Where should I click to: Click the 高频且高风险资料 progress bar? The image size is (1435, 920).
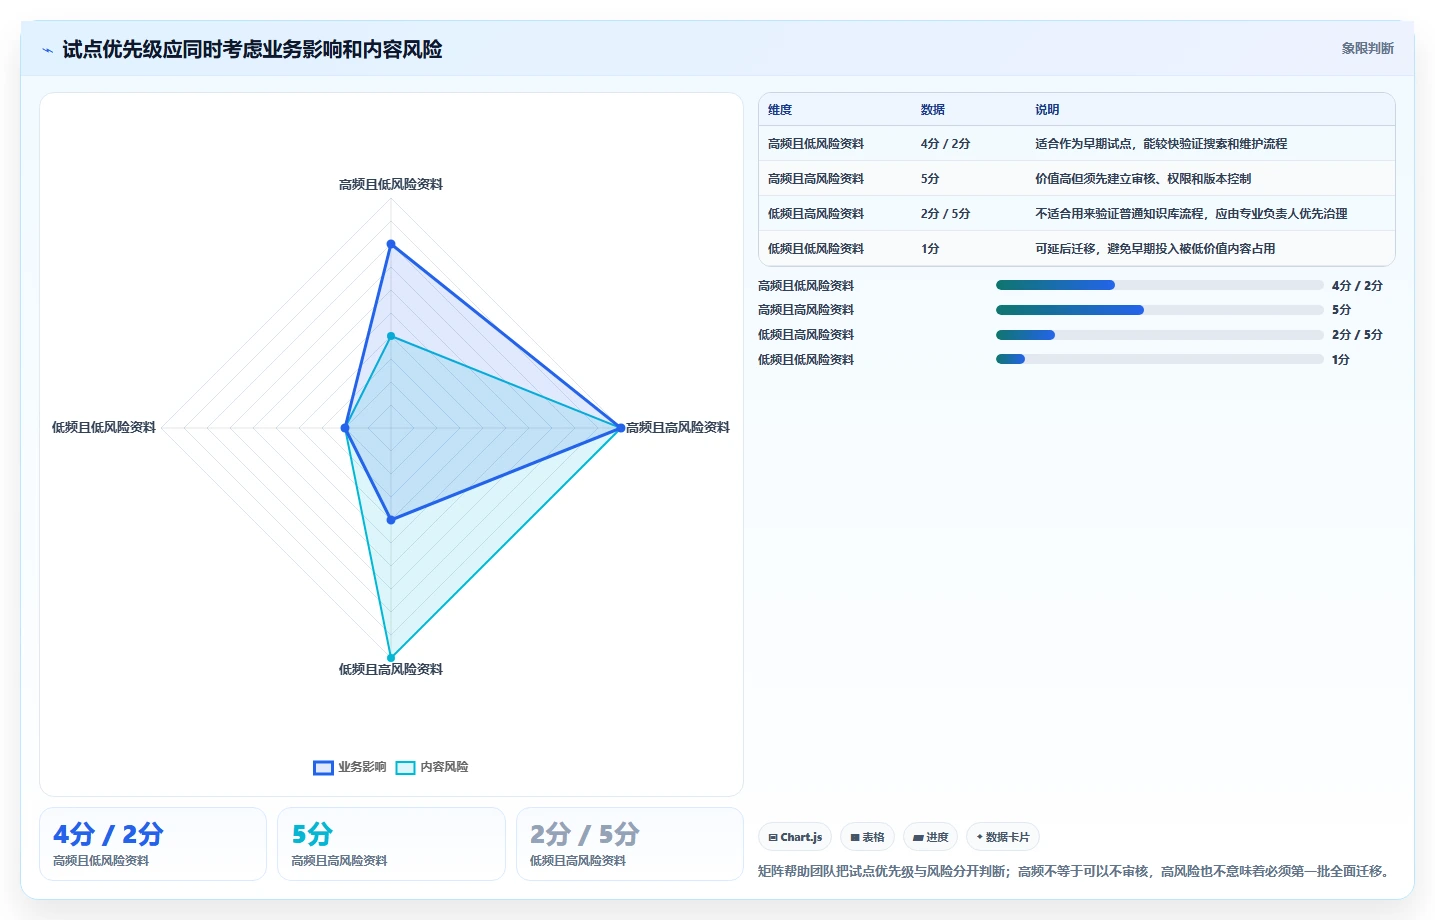[1160, 310]
